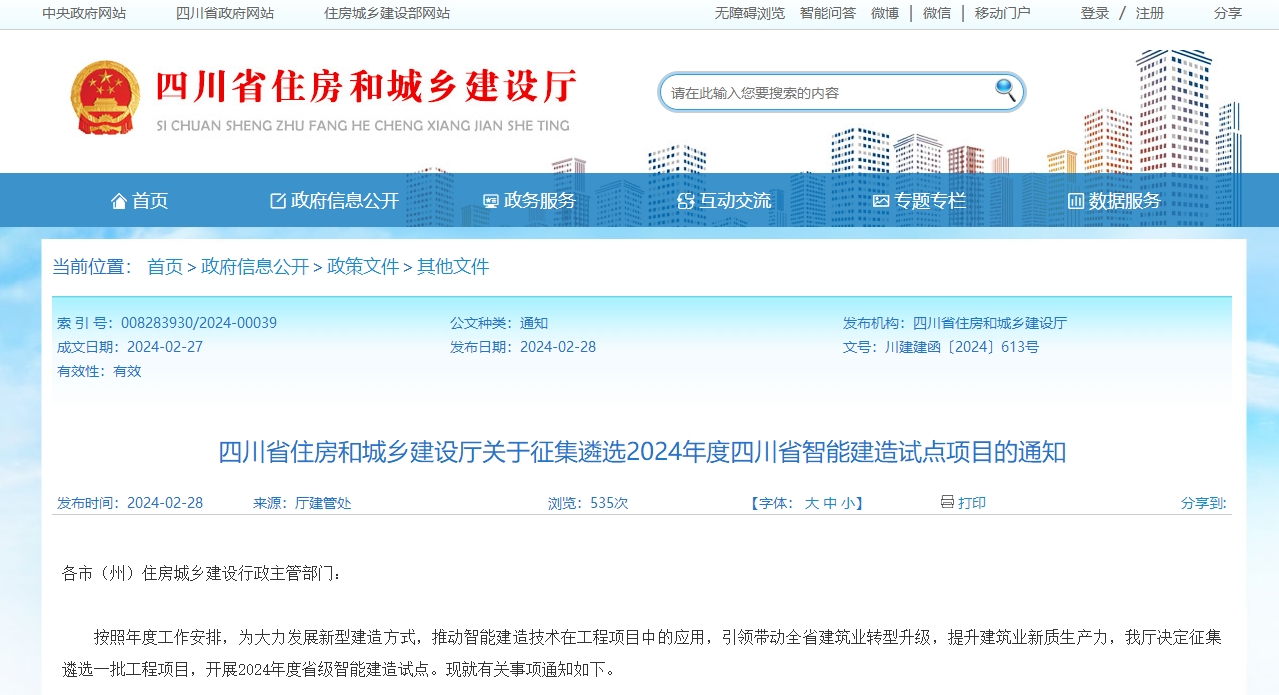Image resolution: width=1279 pixels, height=695 pixels.
Task: Toggle 无障碍浏览 accessibility browsing mode
Action: coord(748,14)
